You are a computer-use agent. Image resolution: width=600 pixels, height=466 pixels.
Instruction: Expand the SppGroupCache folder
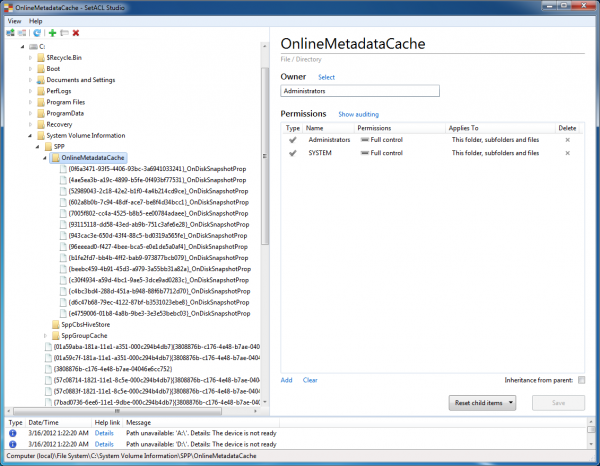coord(45,336)
